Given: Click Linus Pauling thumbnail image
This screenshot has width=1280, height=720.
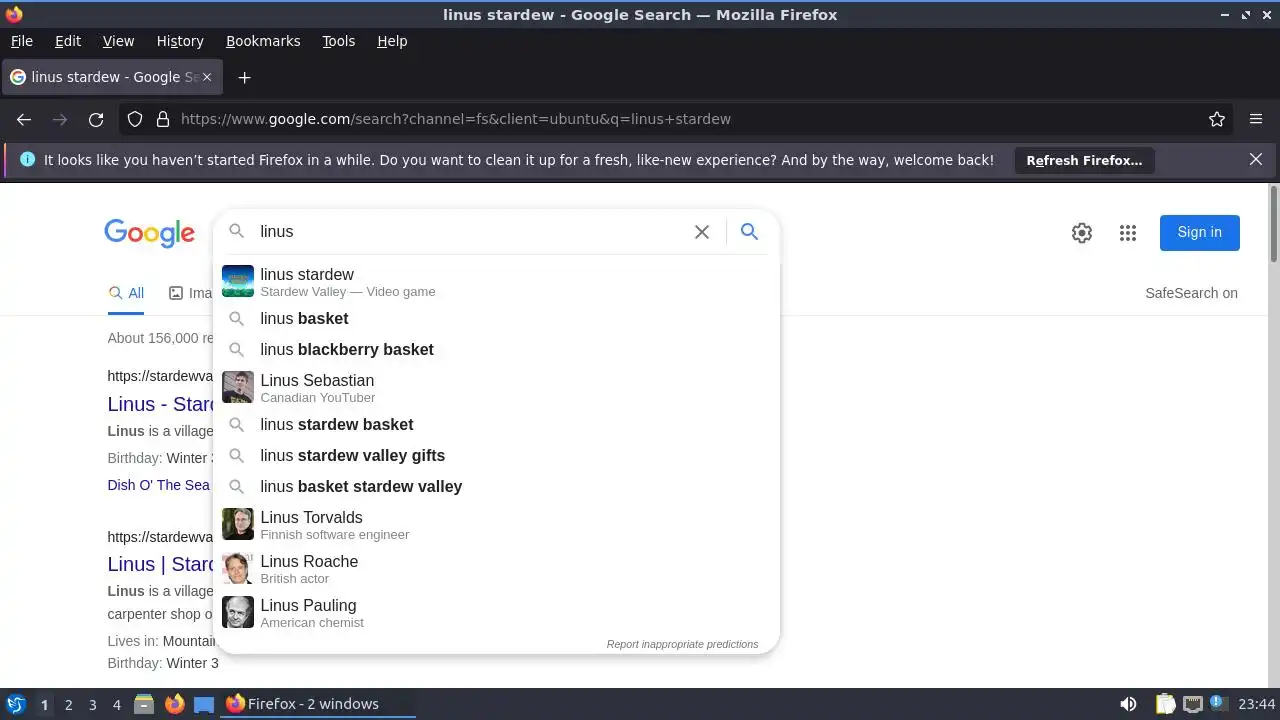Looking at the screenshot, I should coord(238,612).
